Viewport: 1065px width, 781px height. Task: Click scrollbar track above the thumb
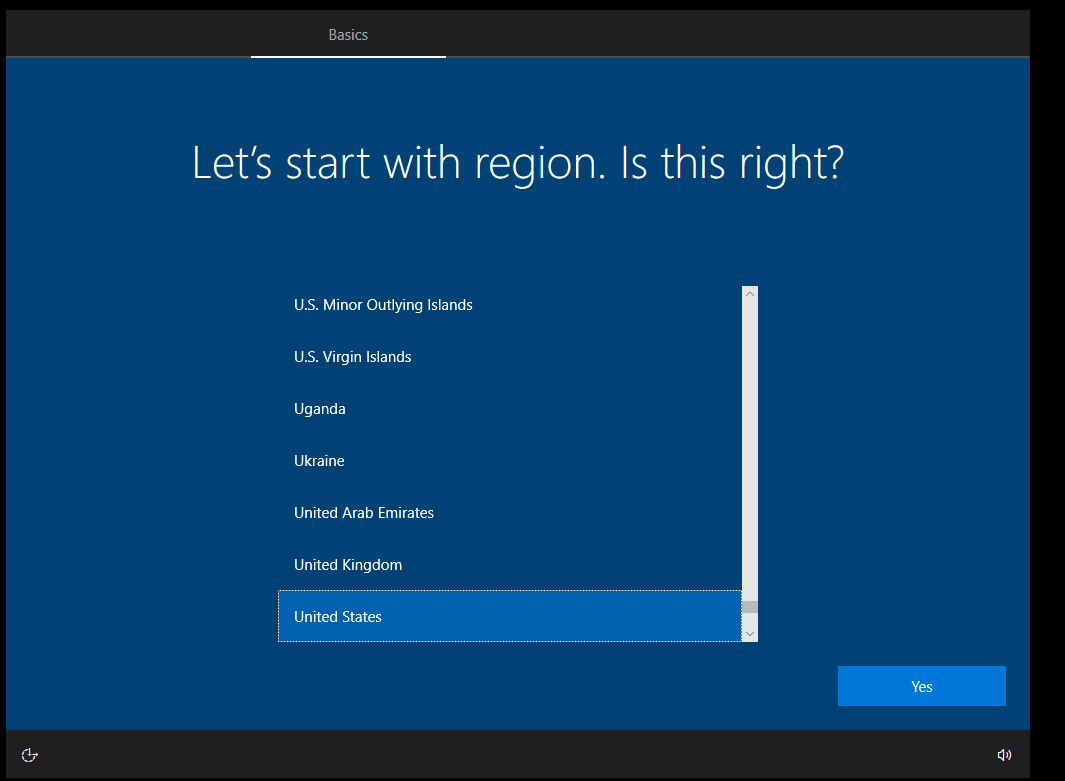750,450
